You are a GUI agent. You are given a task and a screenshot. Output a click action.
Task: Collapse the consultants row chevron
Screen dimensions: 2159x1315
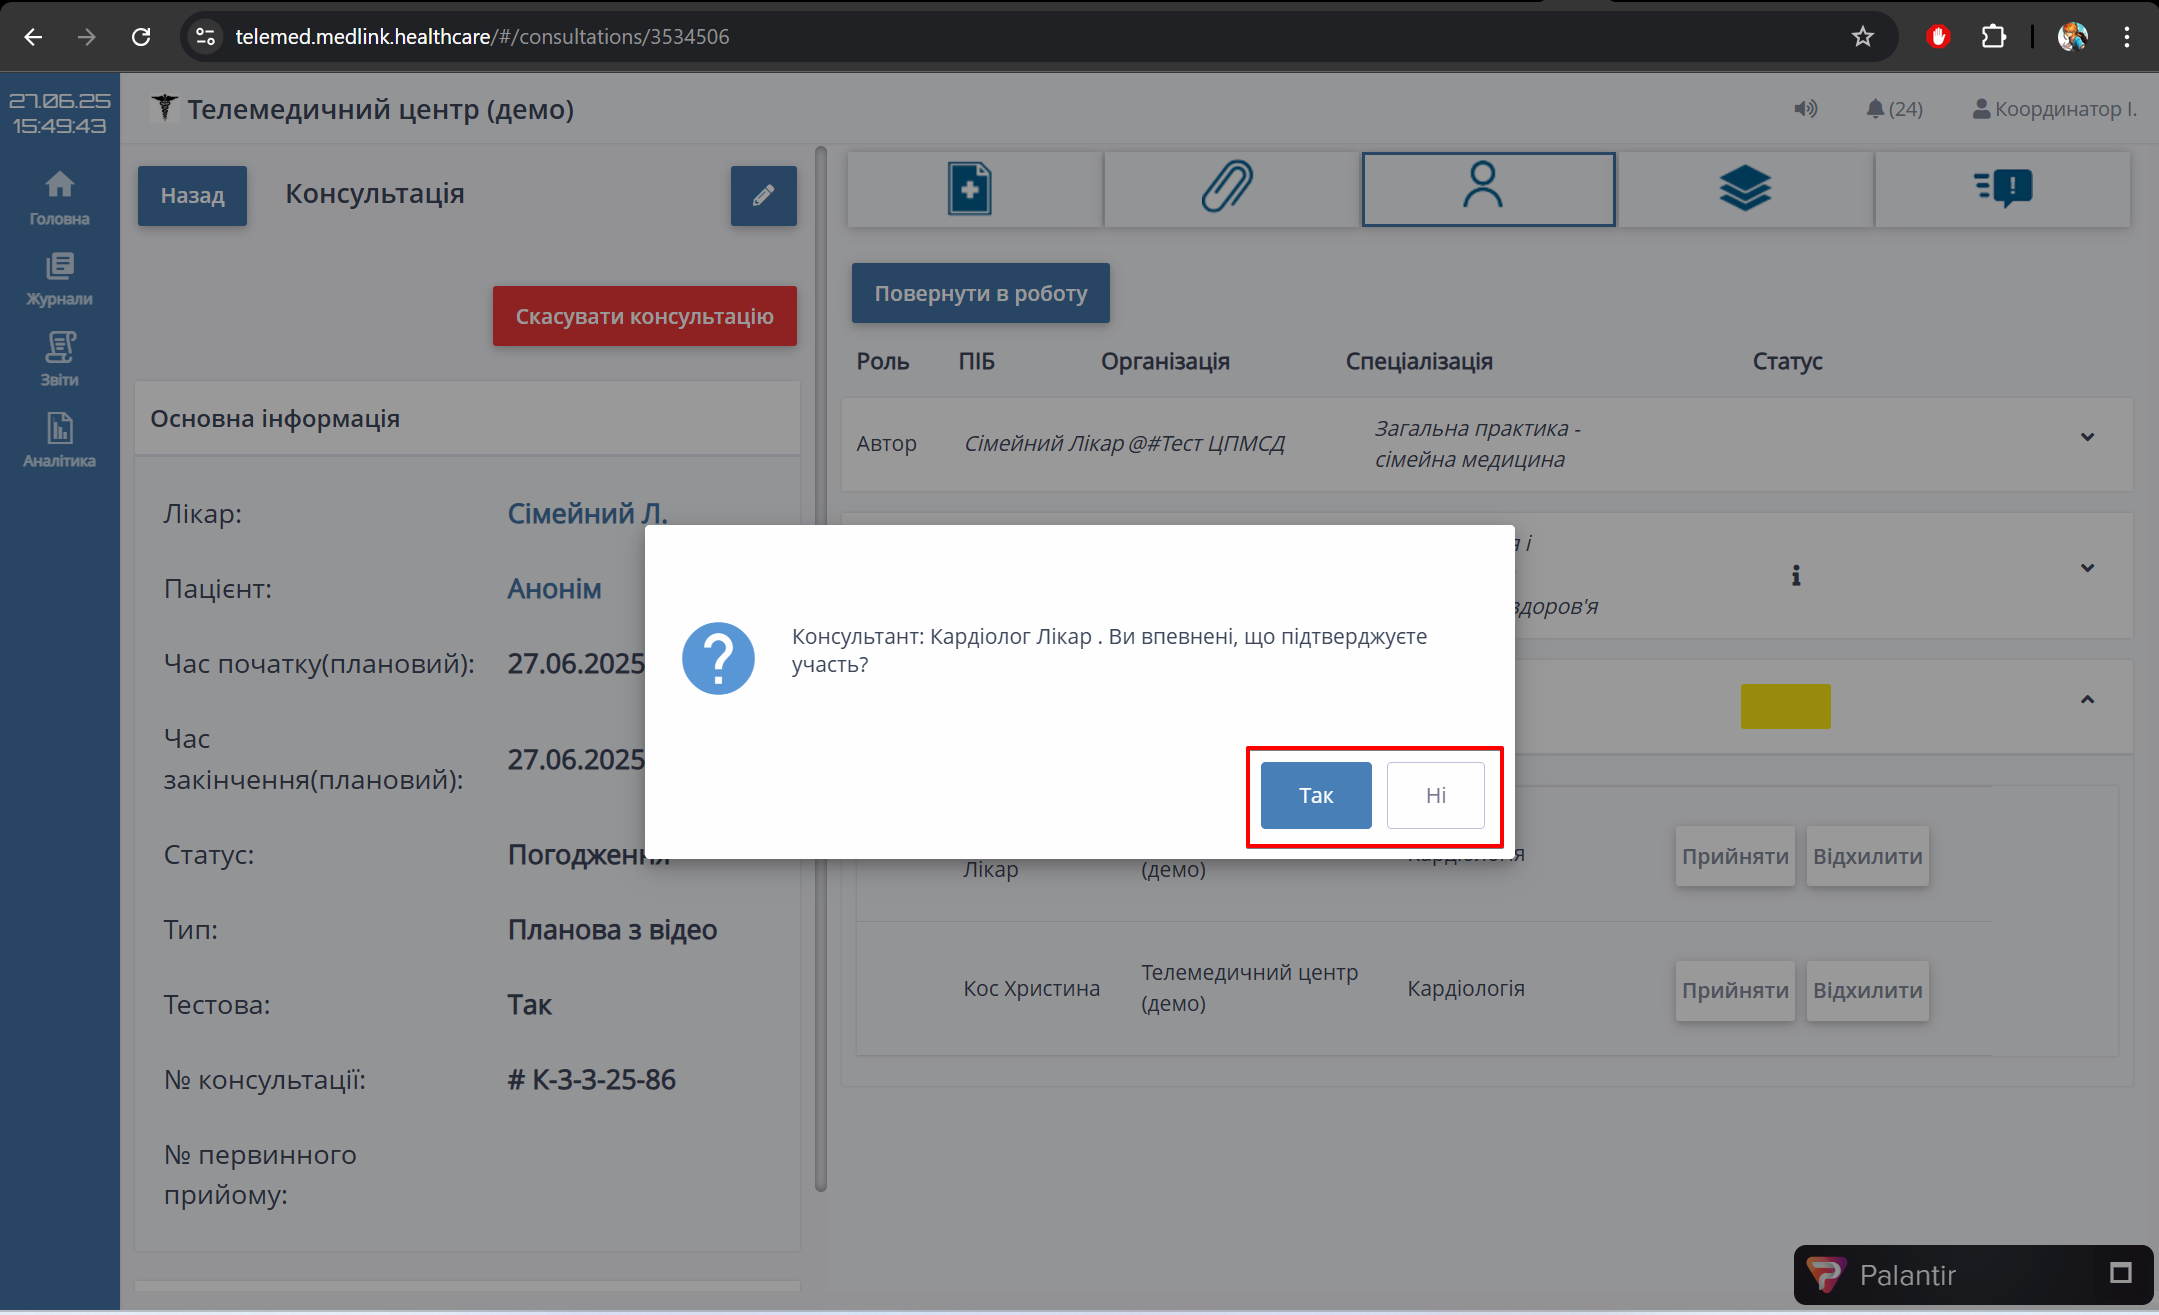pos(2087,699)
